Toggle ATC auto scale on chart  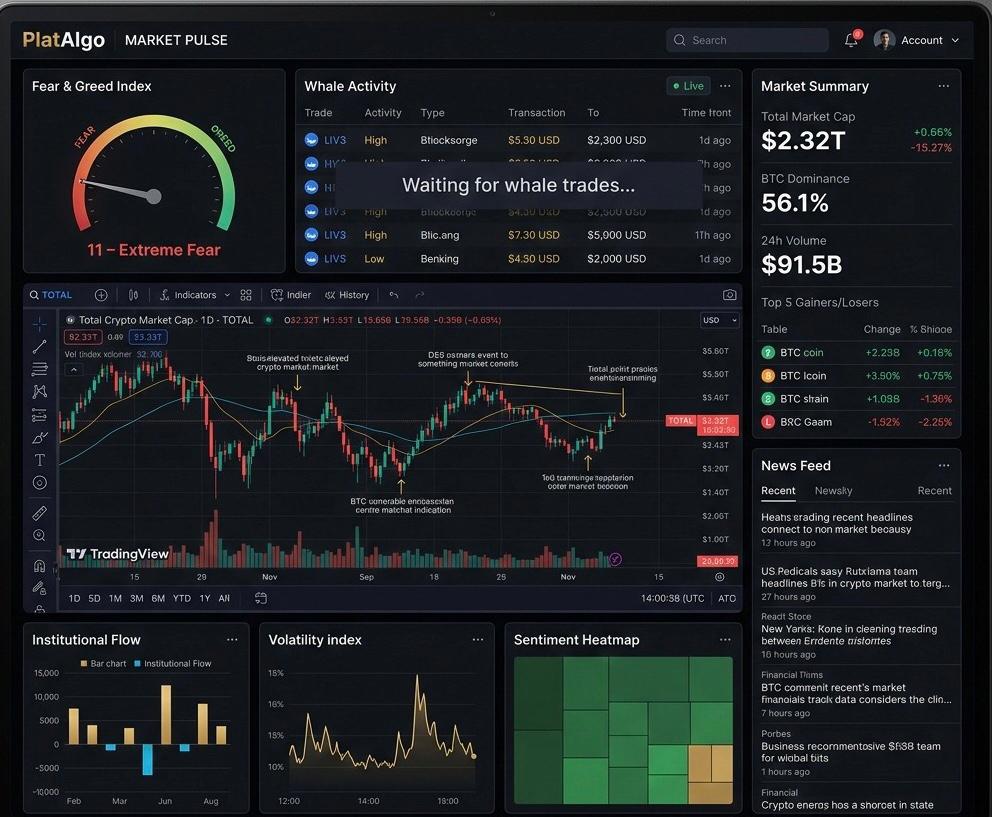coord(727,598)
